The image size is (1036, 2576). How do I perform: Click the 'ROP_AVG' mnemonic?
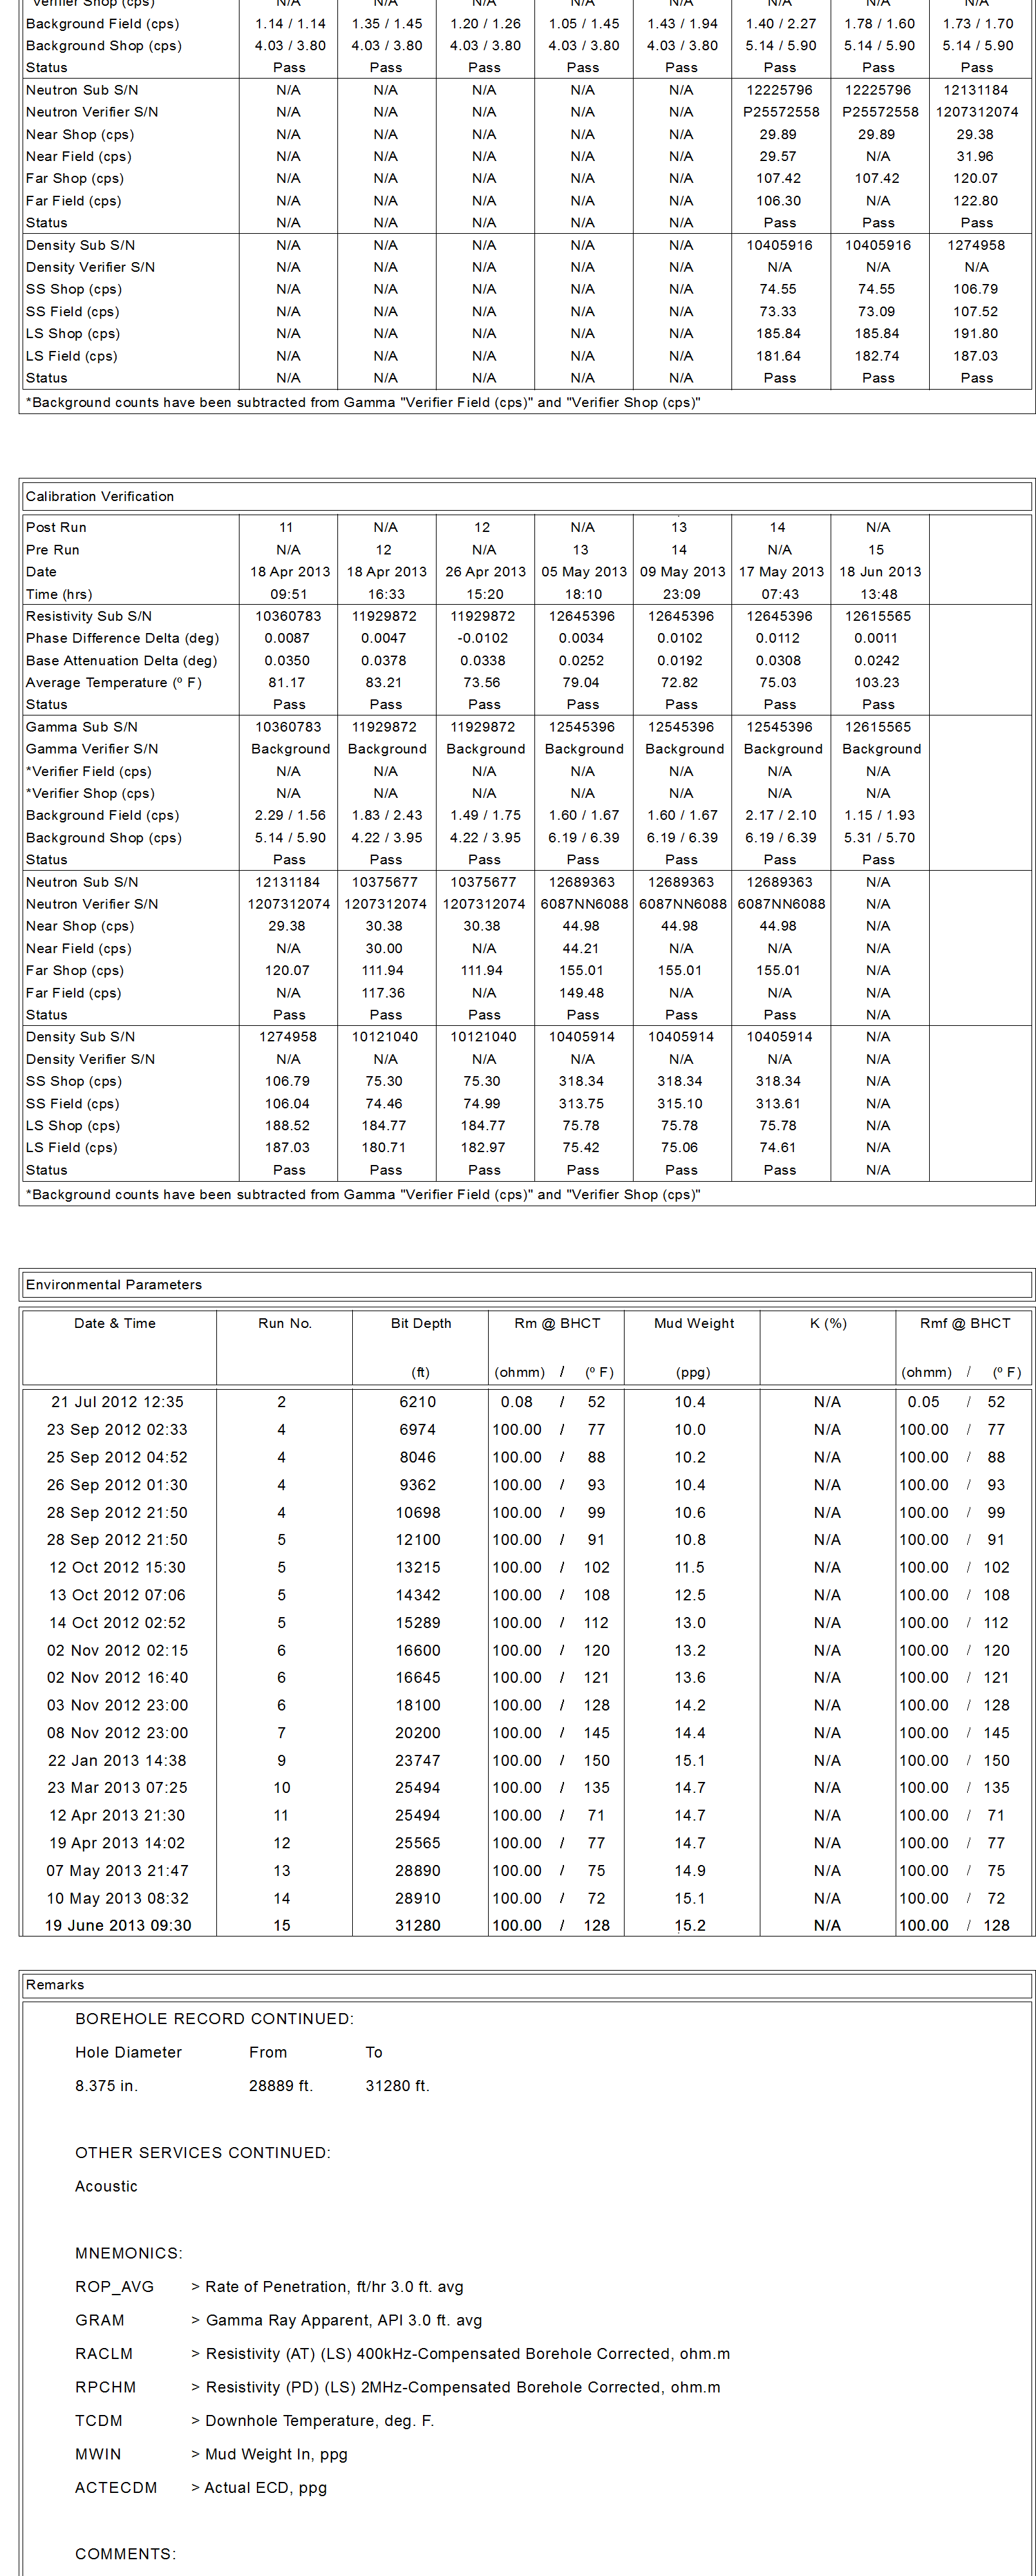click(114, 2286)
